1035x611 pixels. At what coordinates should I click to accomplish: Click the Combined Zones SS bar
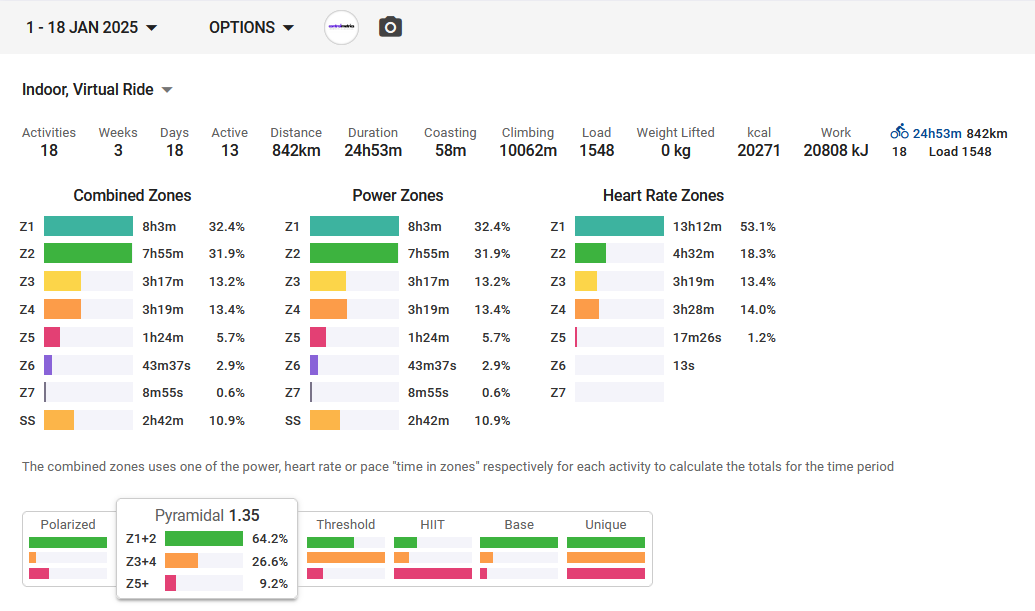point(59,420)
